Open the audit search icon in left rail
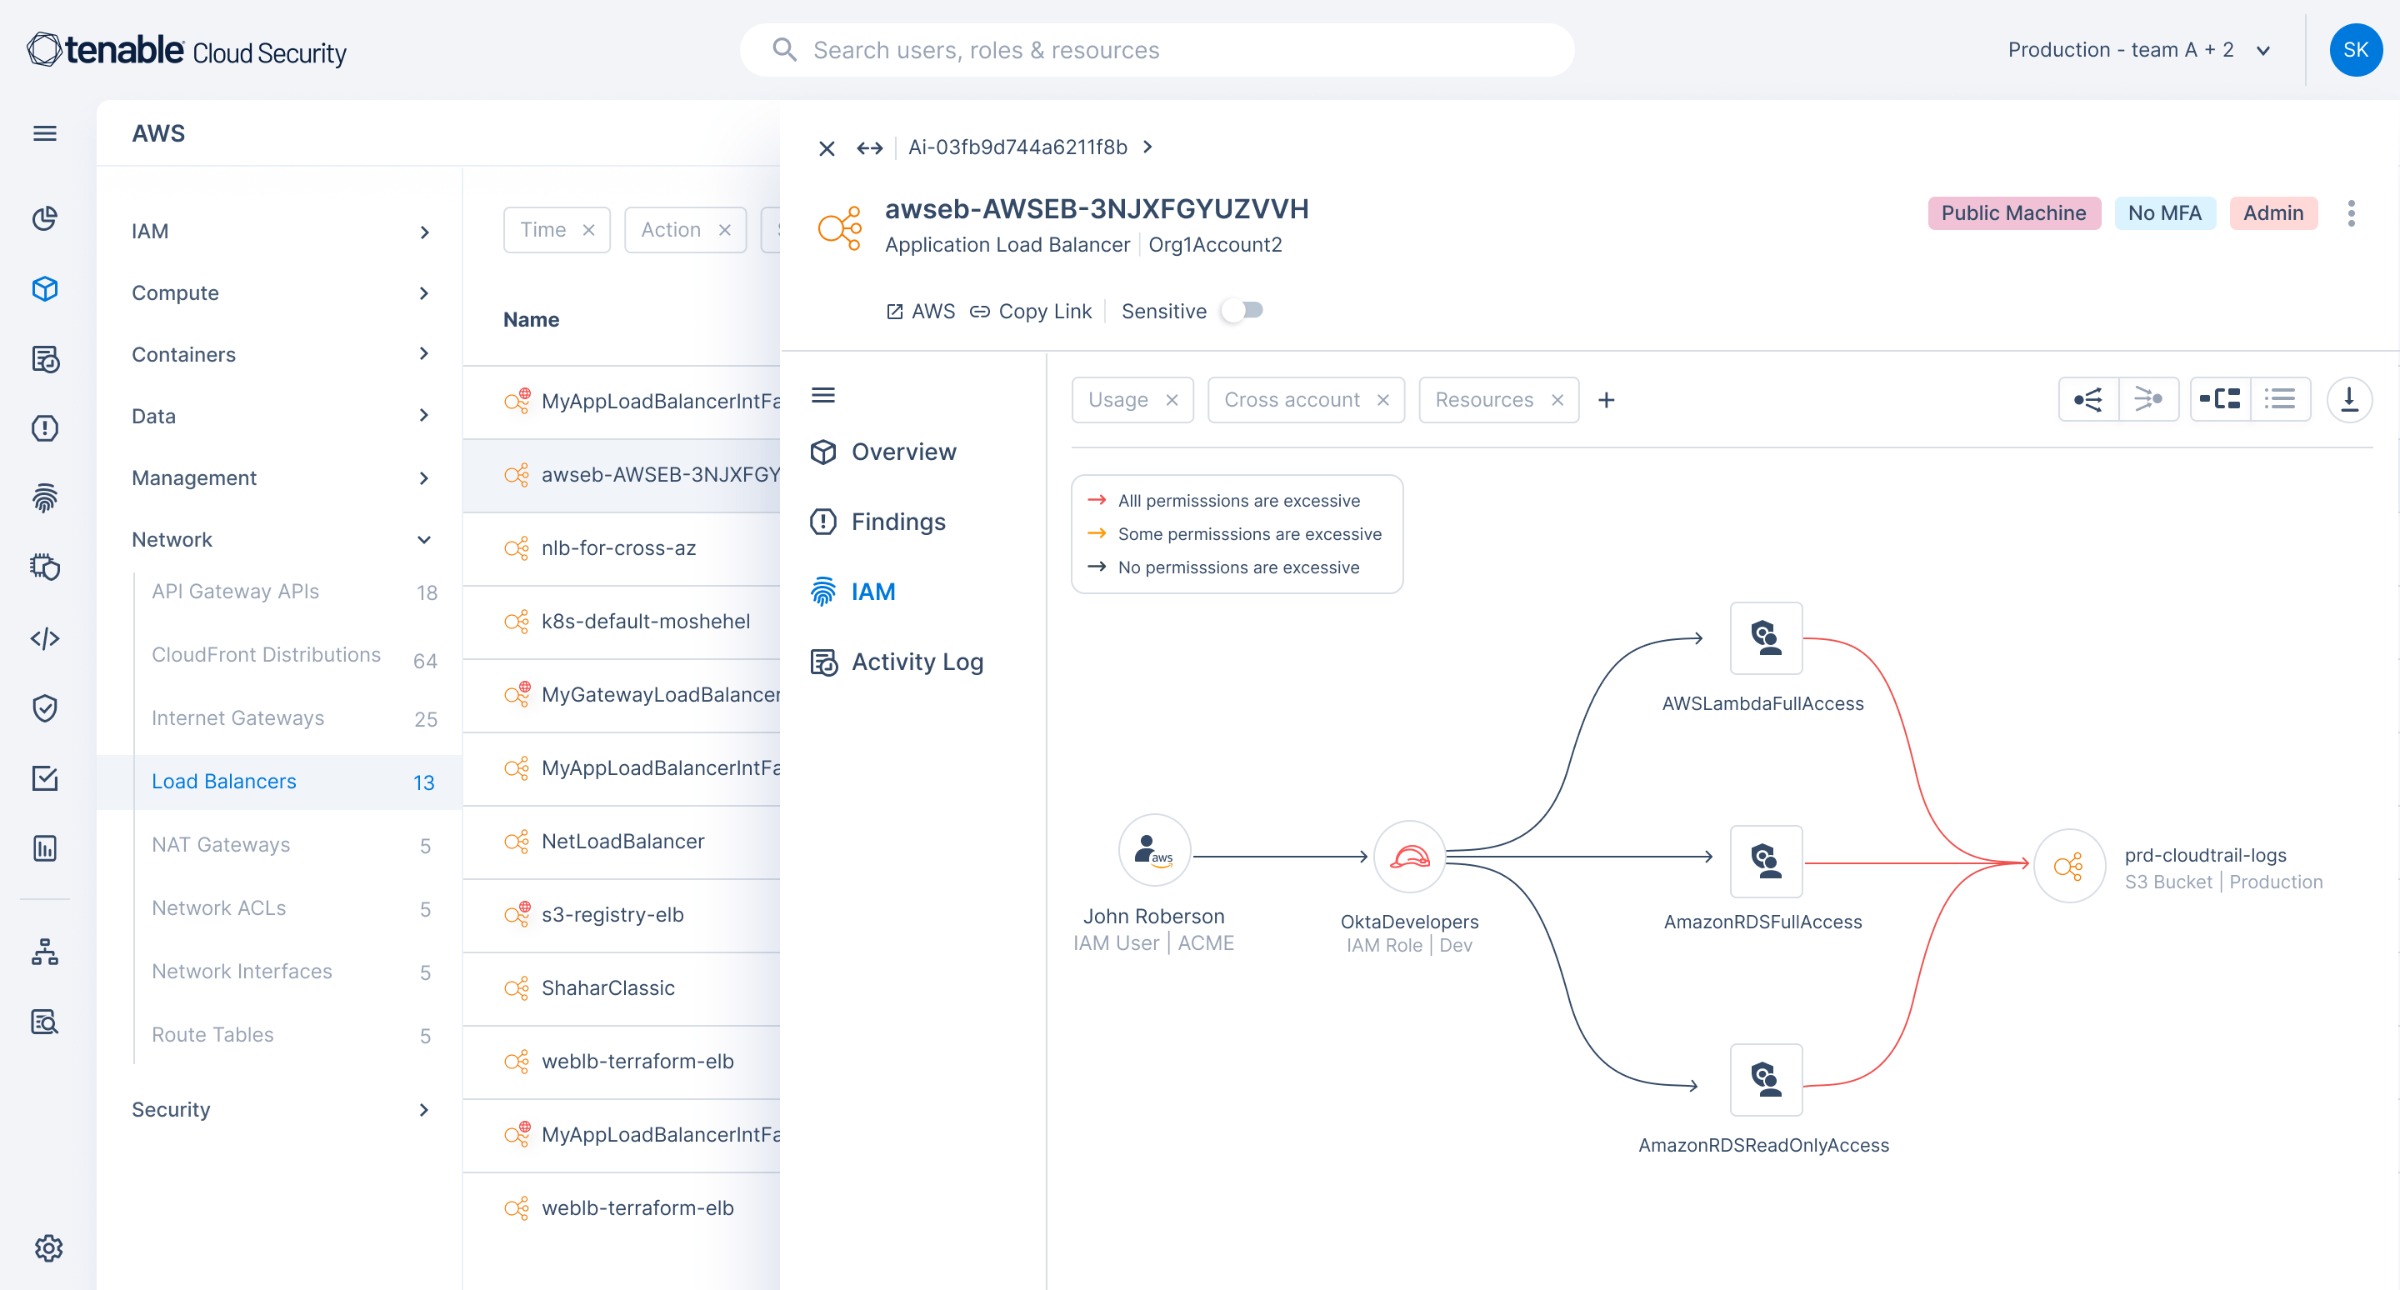2400x1290 pixels. coord(45,1021)
